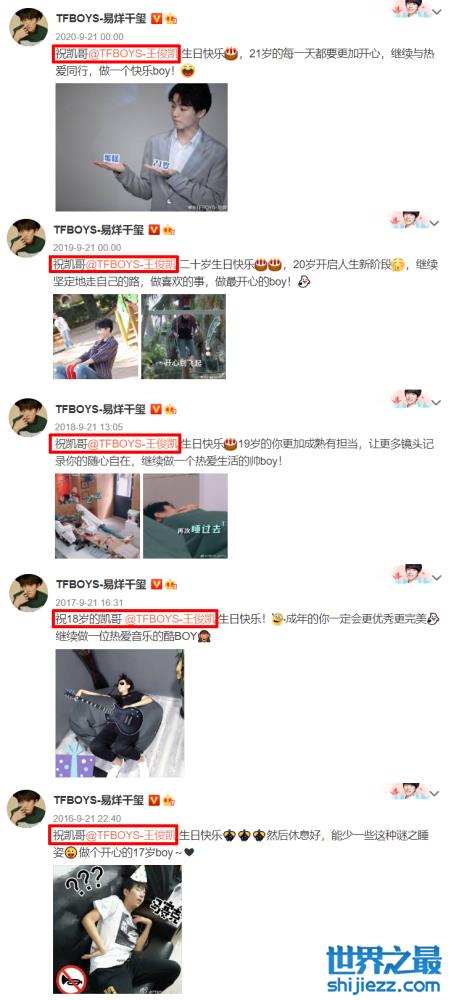451x1000 pixels.
Task: Click the orange verified V badge on the first post
Action: pos(157,19)
